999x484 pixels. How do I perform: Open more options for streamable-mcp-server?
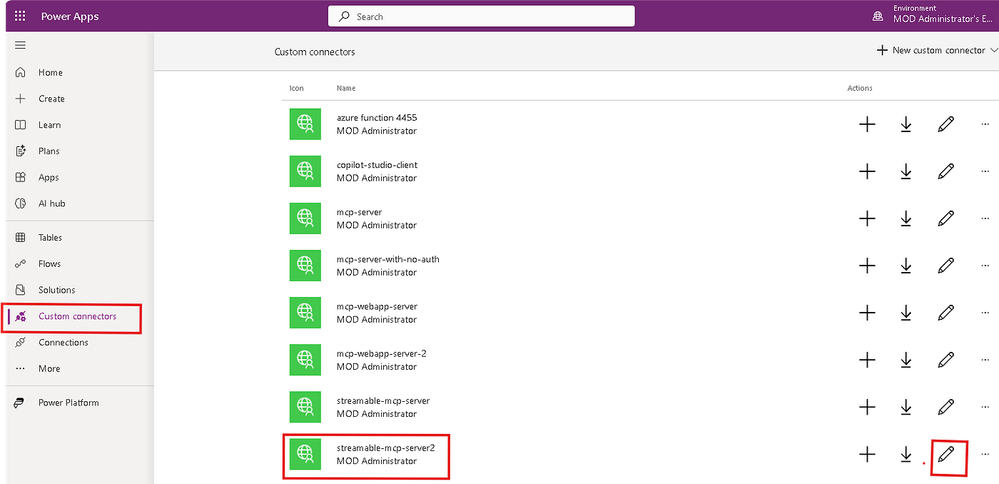pos(985,408)
